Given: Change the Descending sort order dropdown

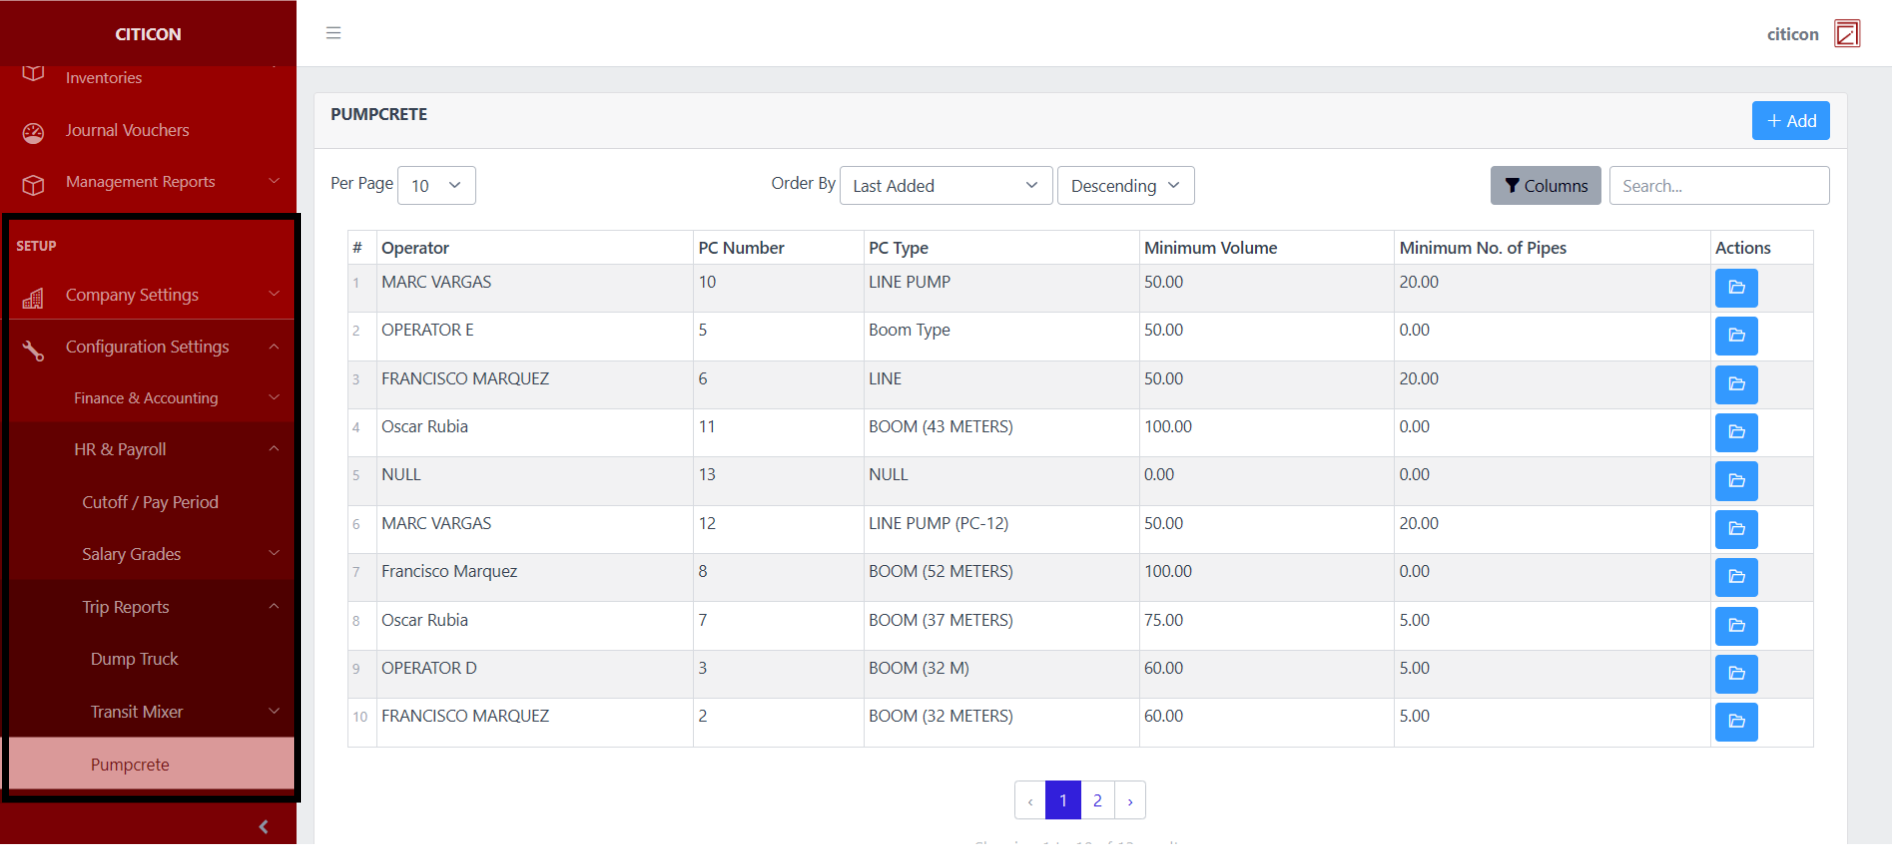Looking at the screenshot, I should (x=1125, y=186).
